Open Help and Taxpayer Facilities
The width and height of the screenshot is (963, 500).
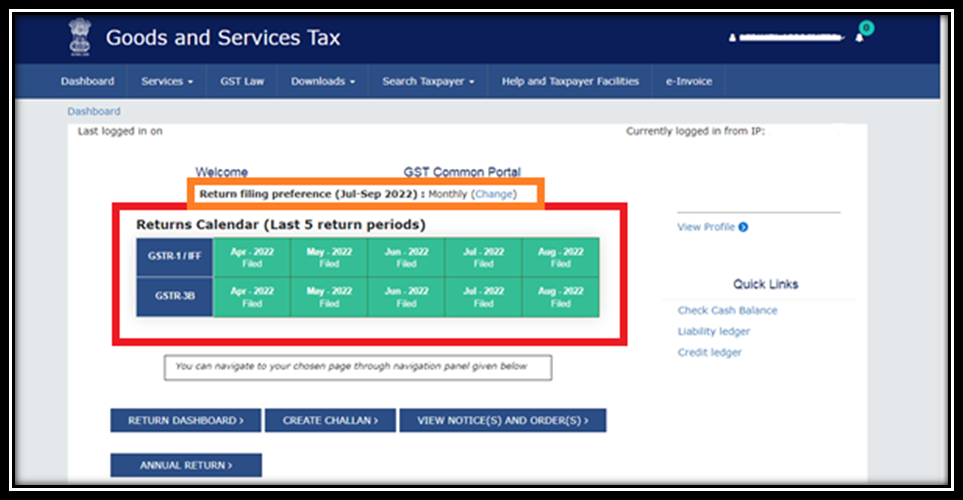[x=570, y=81]
